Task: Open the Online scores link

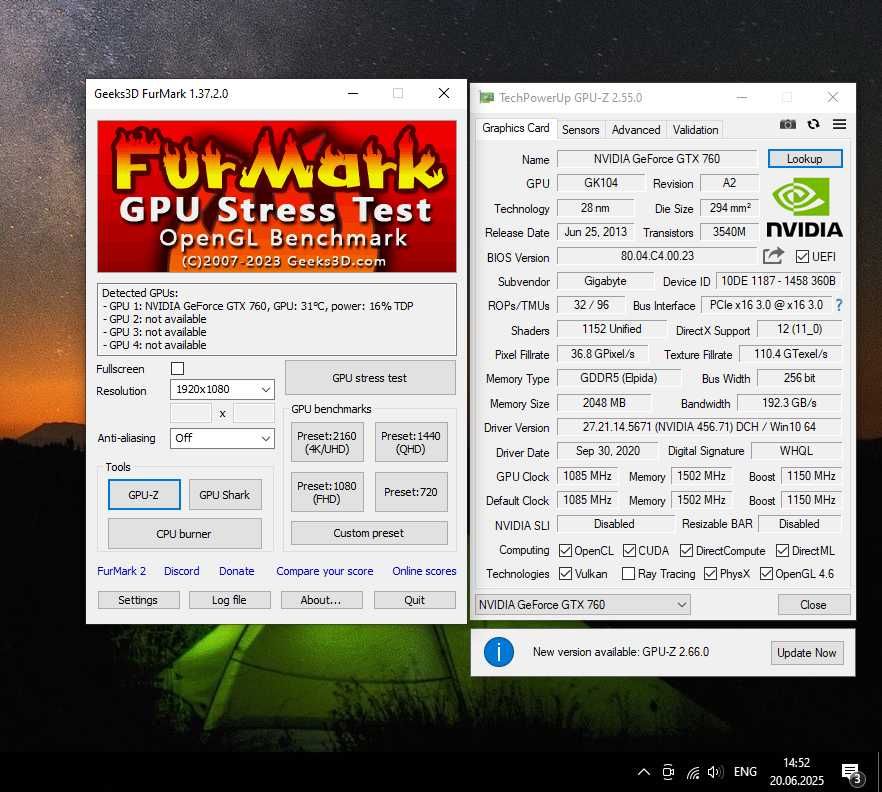Action: (x=424, y=571)
